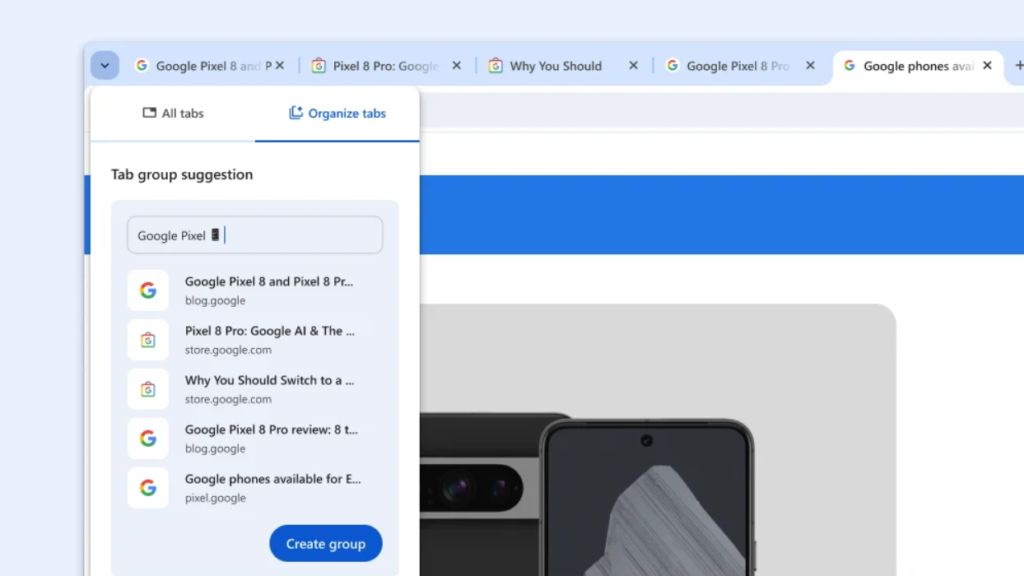Close the Google phones avai tab
This screenshot has height=576, width=1024.
987,65
